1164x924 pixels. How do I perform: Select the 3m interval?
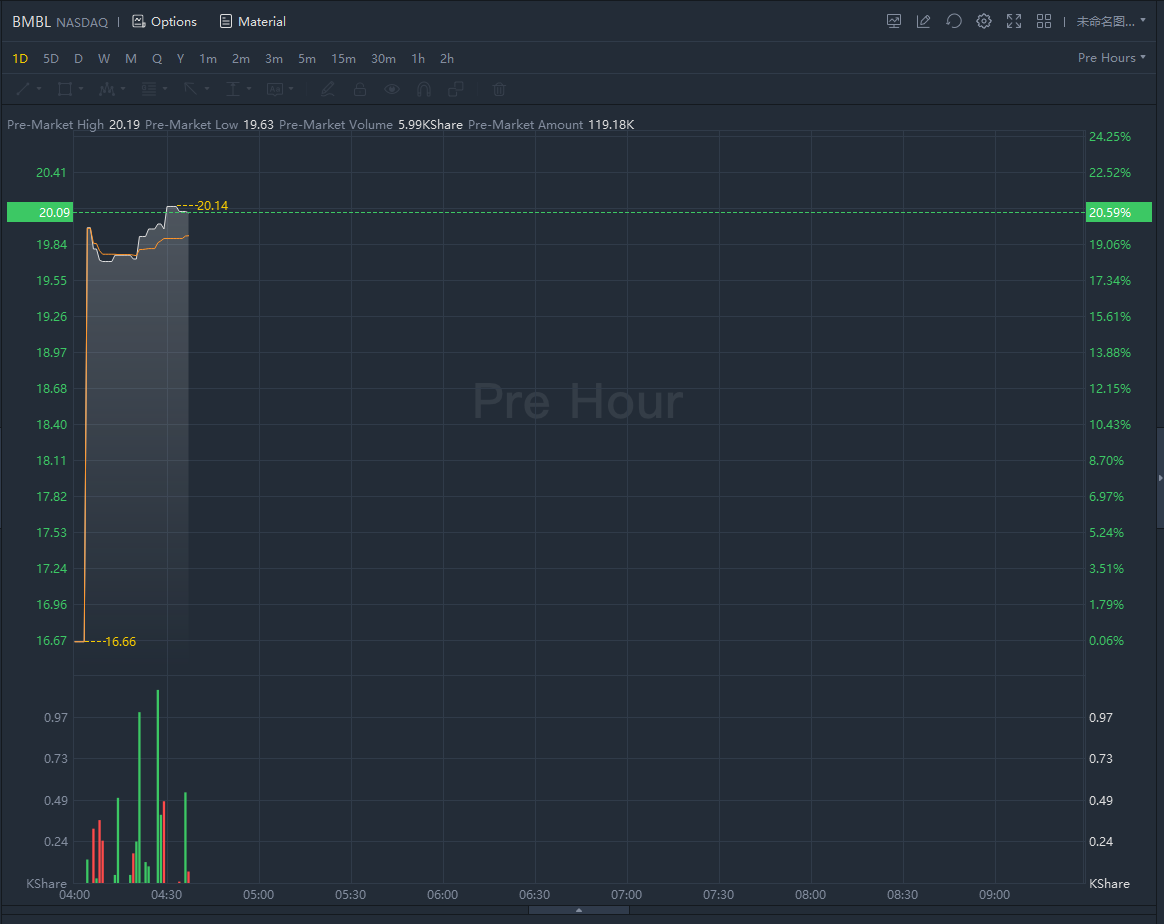click(x=274, y=59)
